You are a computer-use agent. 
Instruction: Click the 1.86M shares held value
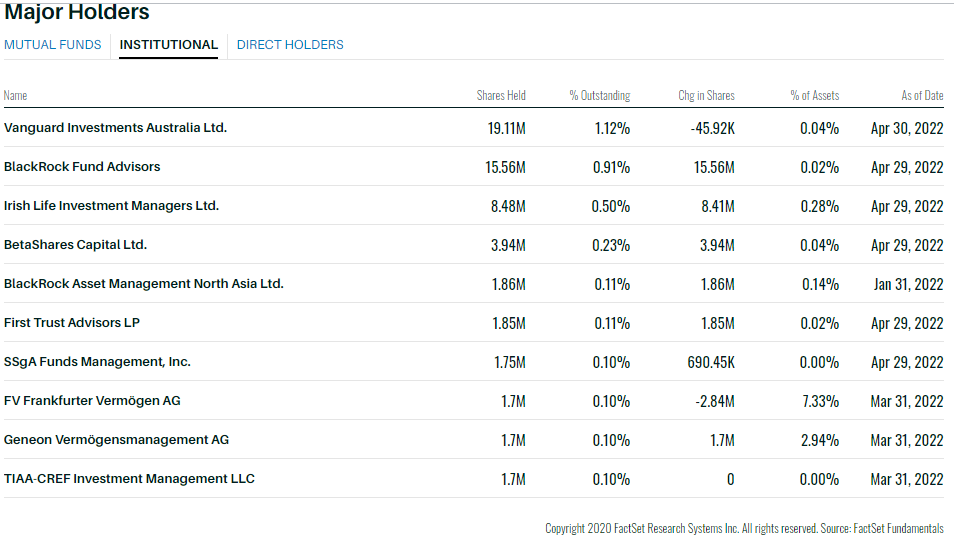coord(509,284)
